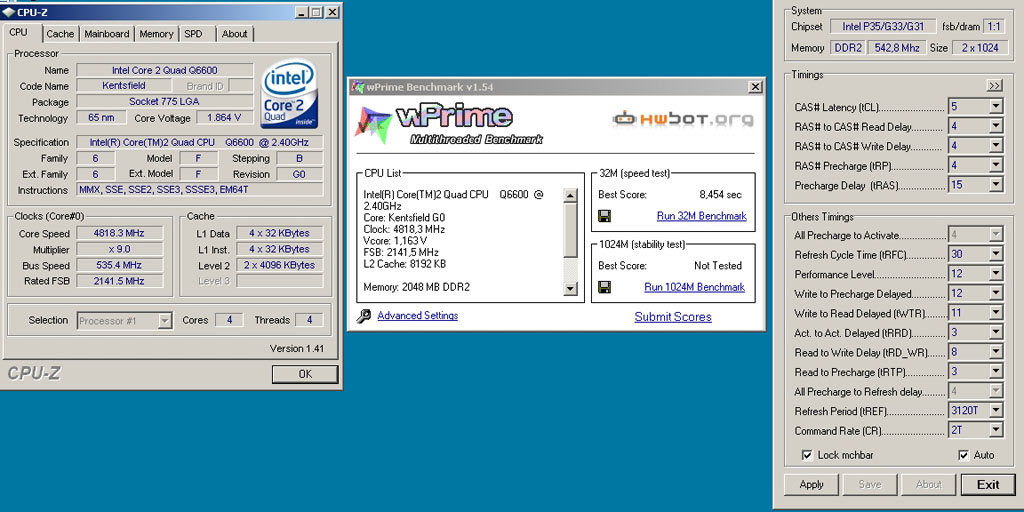Open the Performance Level dropdown

click(995, 274)
